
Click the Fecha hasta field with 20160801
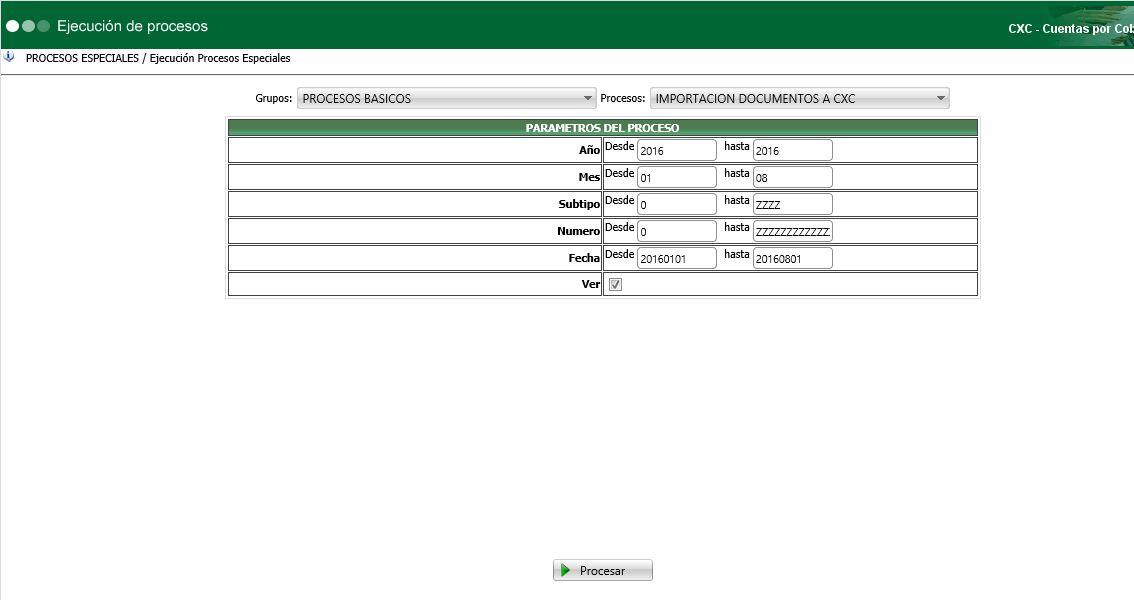point(793,258)
